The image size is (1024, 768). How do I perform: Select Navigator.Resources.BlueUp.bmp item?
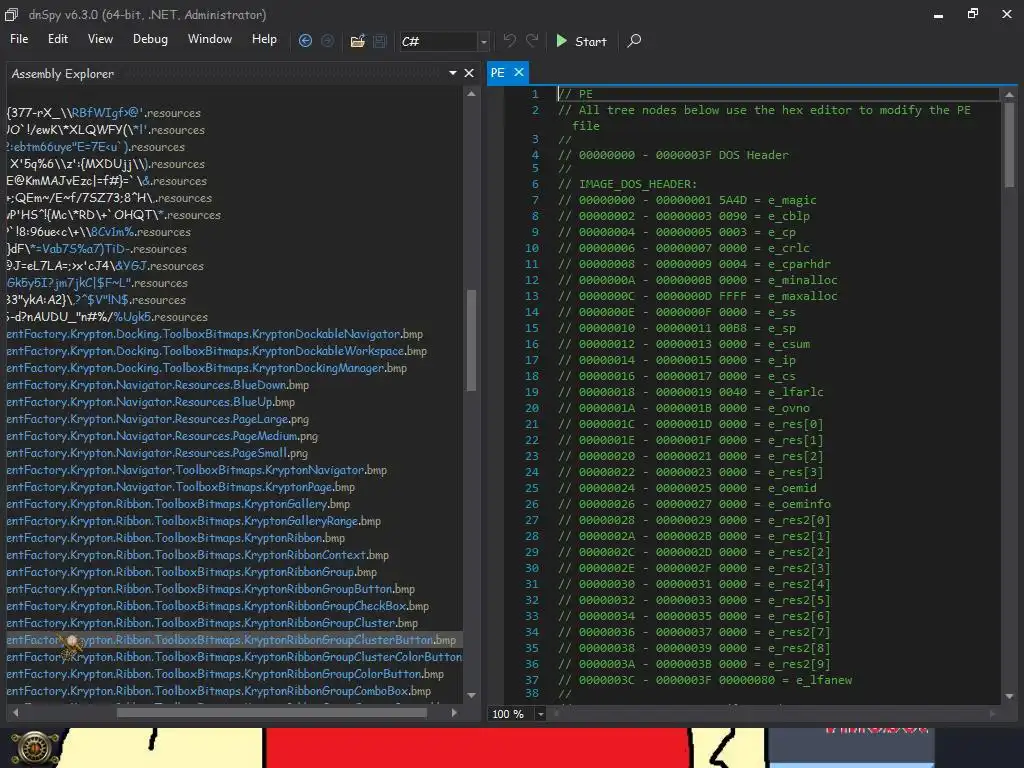[x=150, y=402]
